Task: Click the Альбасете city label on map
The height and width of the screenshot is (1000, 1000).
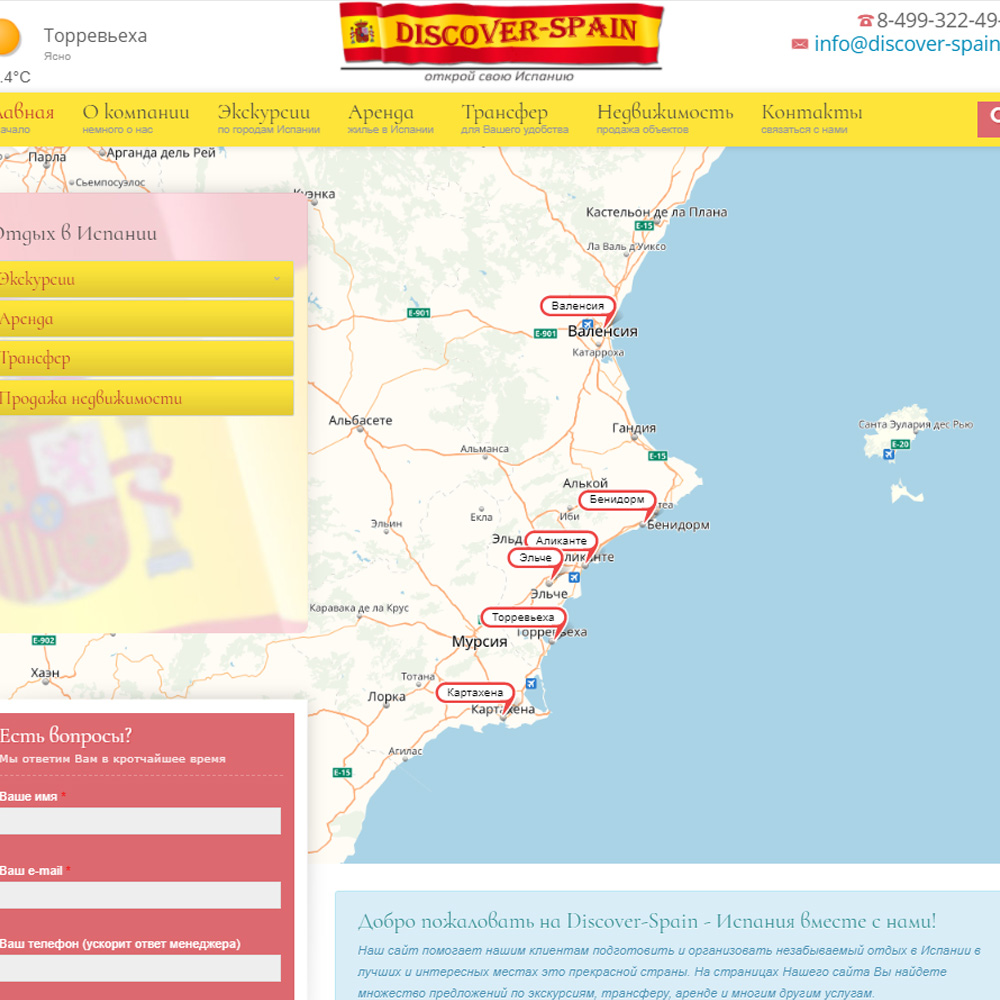Action: click(360, 420)
